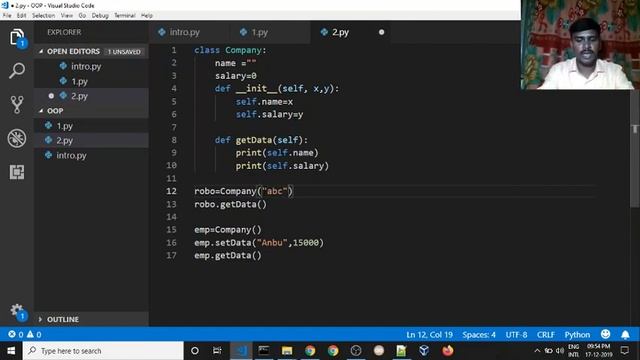Change encoding via UTF-8 in status bar
Image resolution: width=640 pixels, height=360 pixels.
coord(516,335)
